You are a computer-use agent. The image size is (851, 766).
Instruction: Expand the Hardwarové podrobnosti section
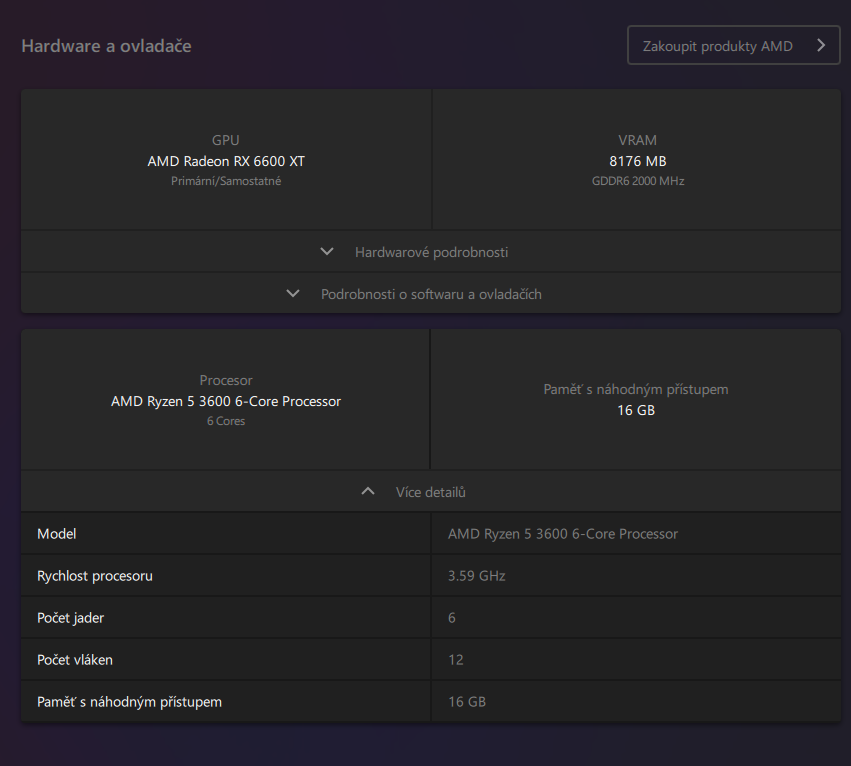pos(431,252)
